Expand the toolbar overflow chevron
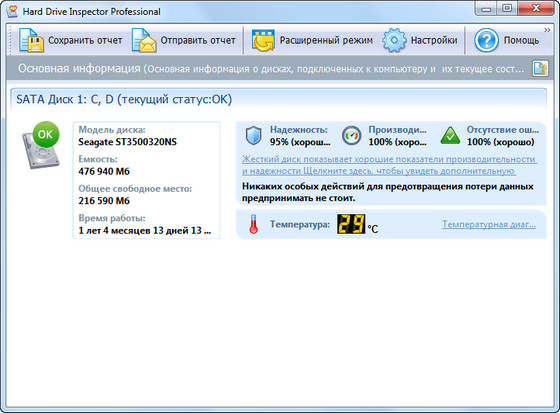This screenshot has height=413, width=560. pos(547,30)
